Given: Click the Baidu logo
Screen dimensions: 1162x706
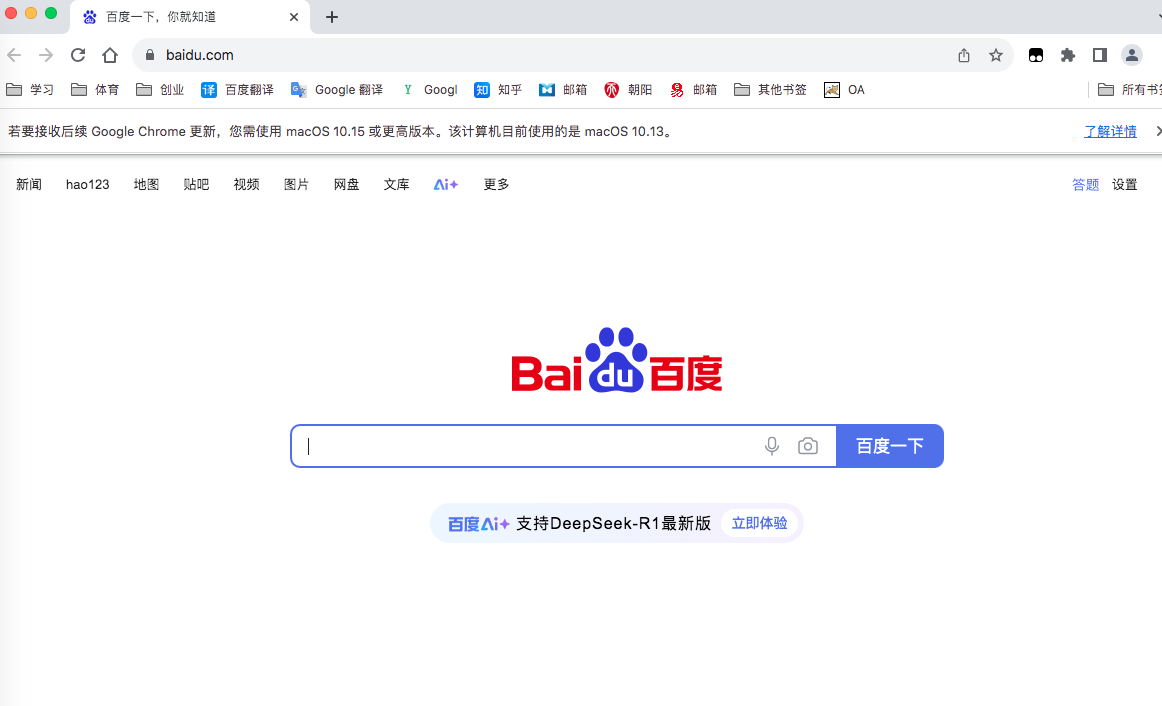Looking at the screenshot, I should click(x=616, y=367).
